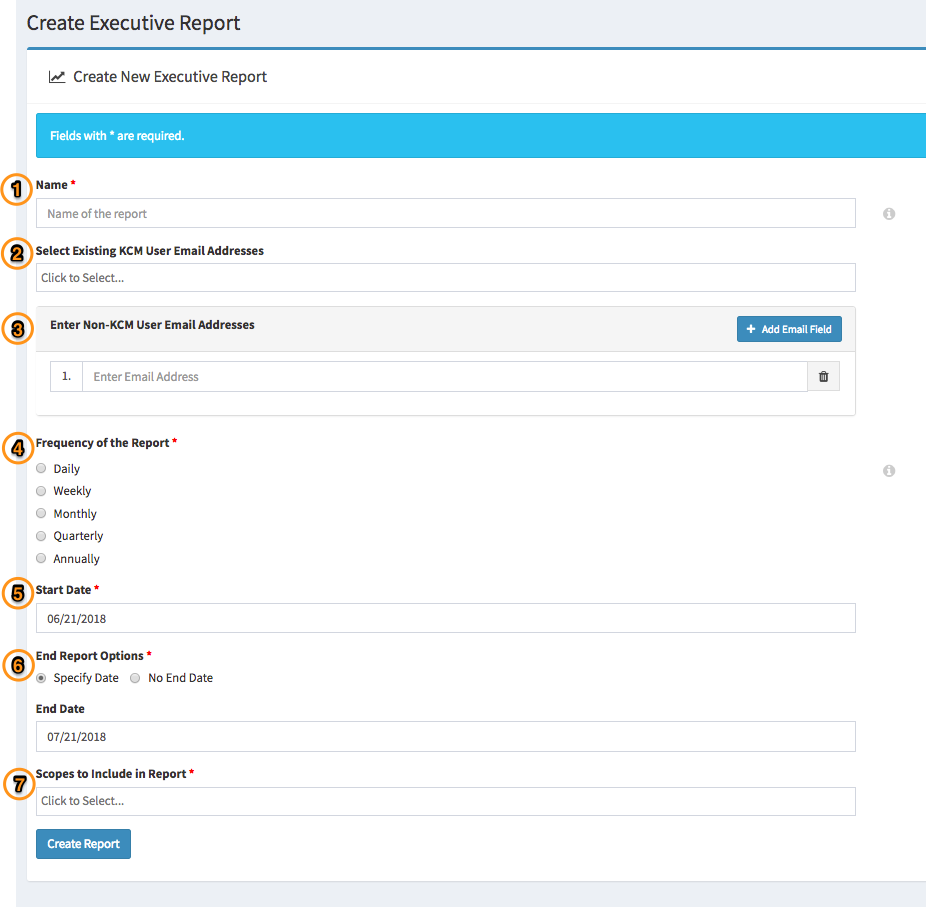Select the Daily report frequency

tap(40, 468)
